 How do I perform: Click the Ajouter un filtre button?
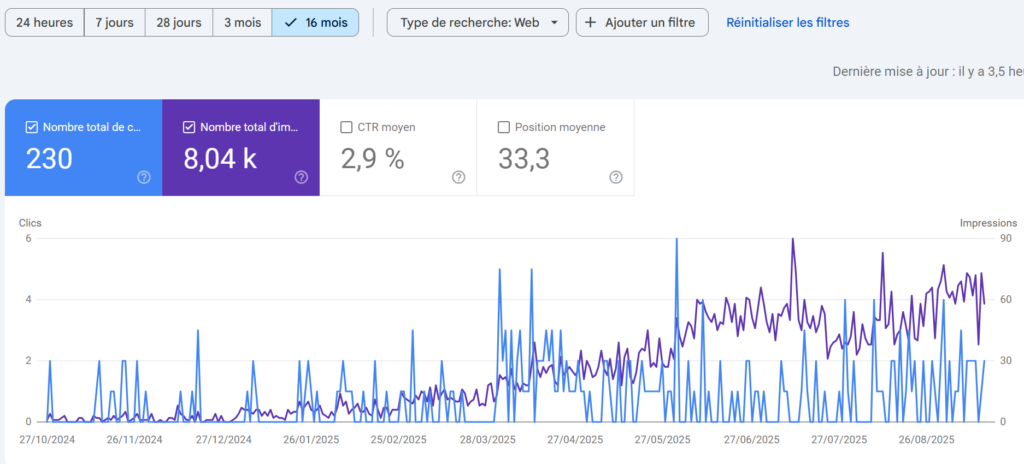click(642, 22)
